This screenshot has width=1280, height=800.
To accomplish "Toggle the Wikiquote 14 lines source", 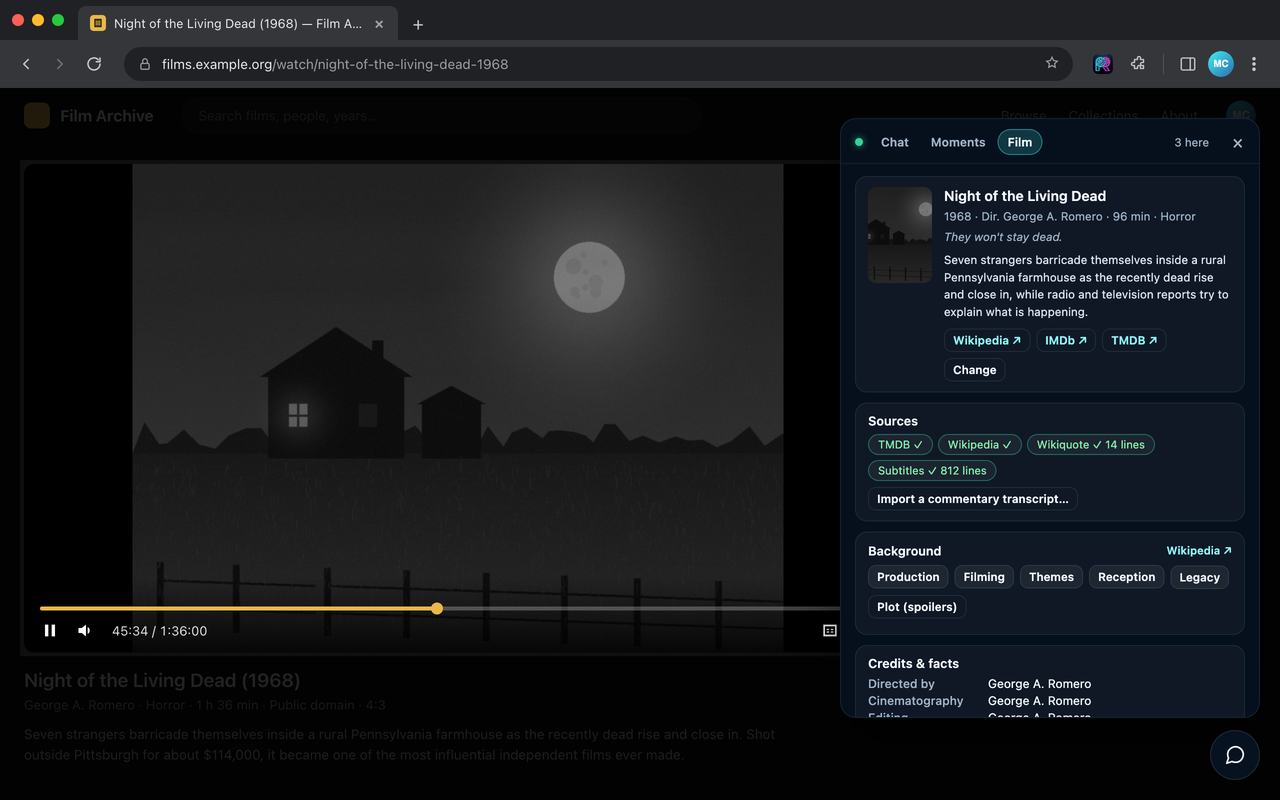I will 1091,445.
